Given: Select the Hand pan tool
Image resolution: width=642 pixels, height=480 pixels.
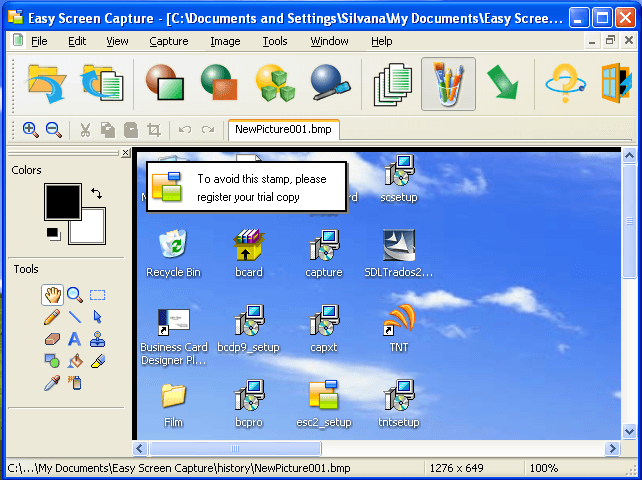Looking at the screenshot, I should pos(52,295).
